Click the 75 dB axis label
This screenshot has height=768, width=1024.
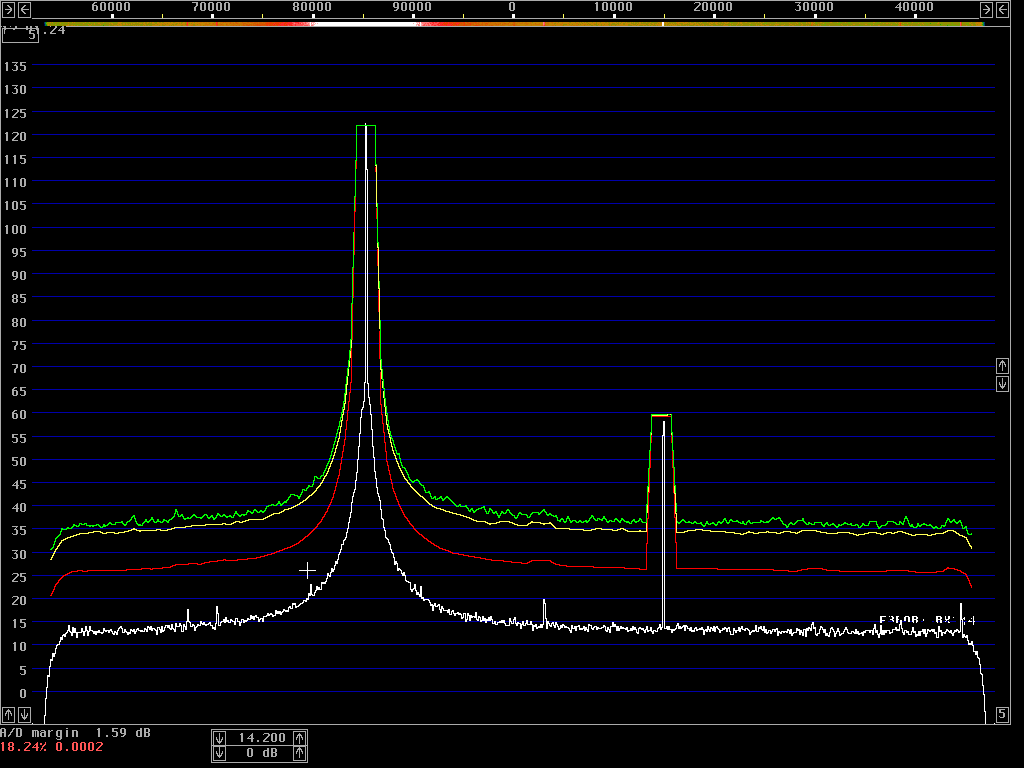[19, 345]
